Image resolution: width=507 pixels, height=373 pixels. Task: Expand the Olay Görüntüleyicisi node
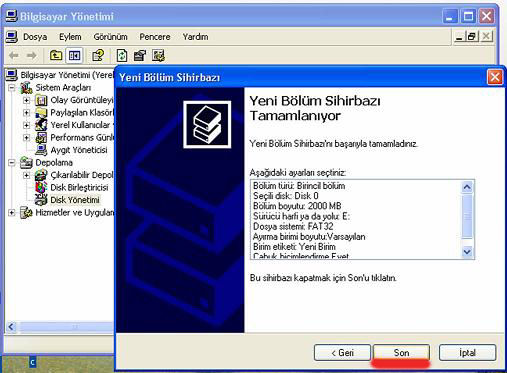pyautogui.click(x=27, y=100)
